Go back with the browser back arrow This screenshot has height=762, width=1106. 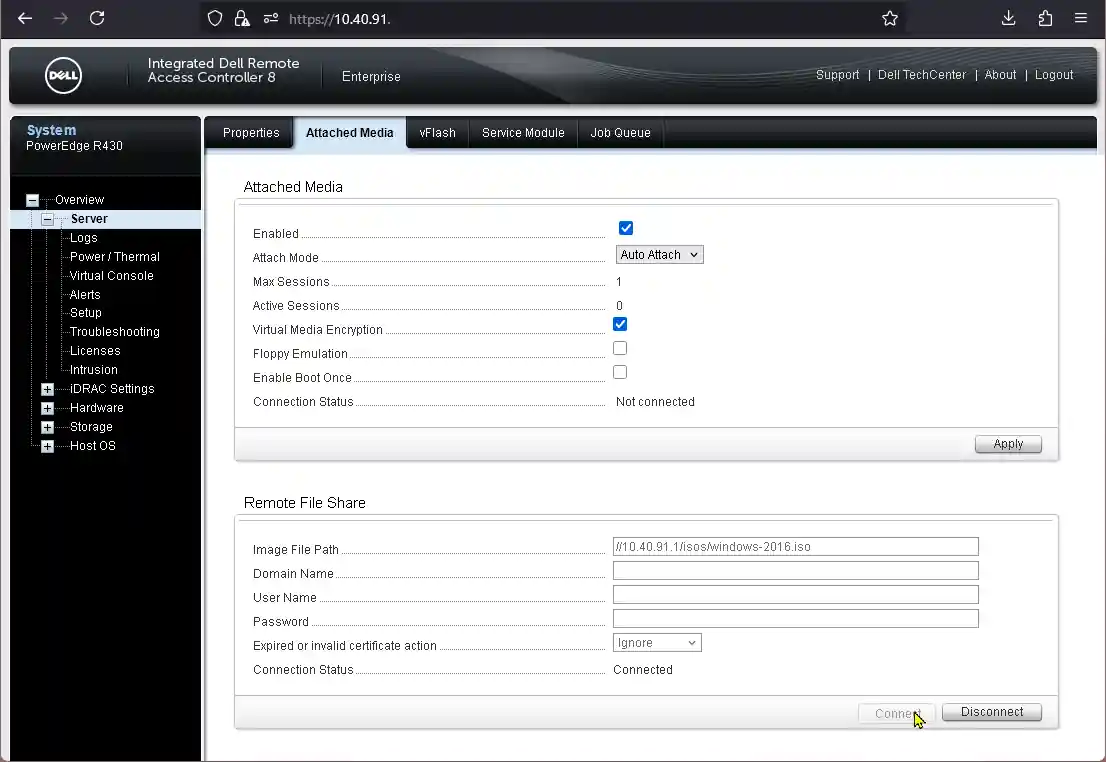[x=25, y=18]
